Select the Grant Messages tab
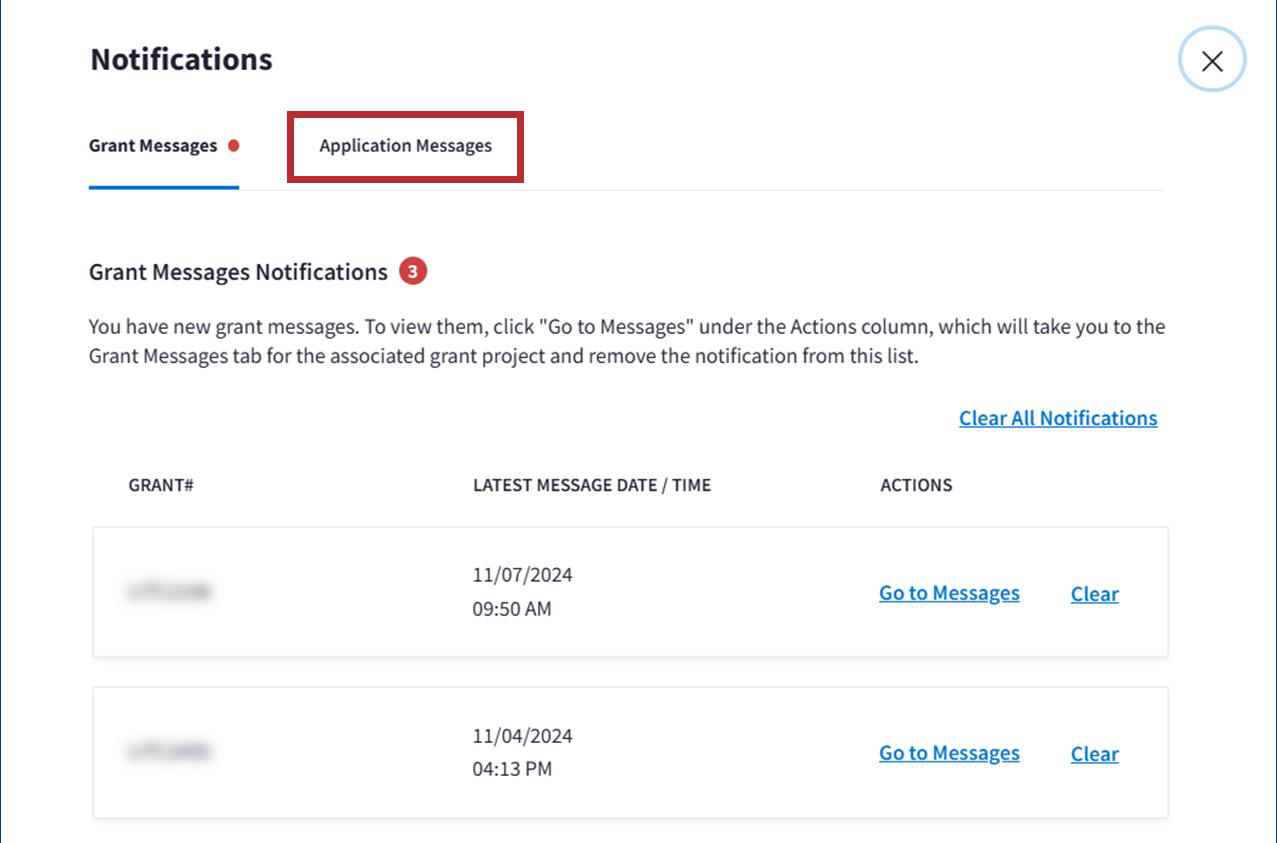The height and width of the screenshot is (843, 1277). point(153,146)
